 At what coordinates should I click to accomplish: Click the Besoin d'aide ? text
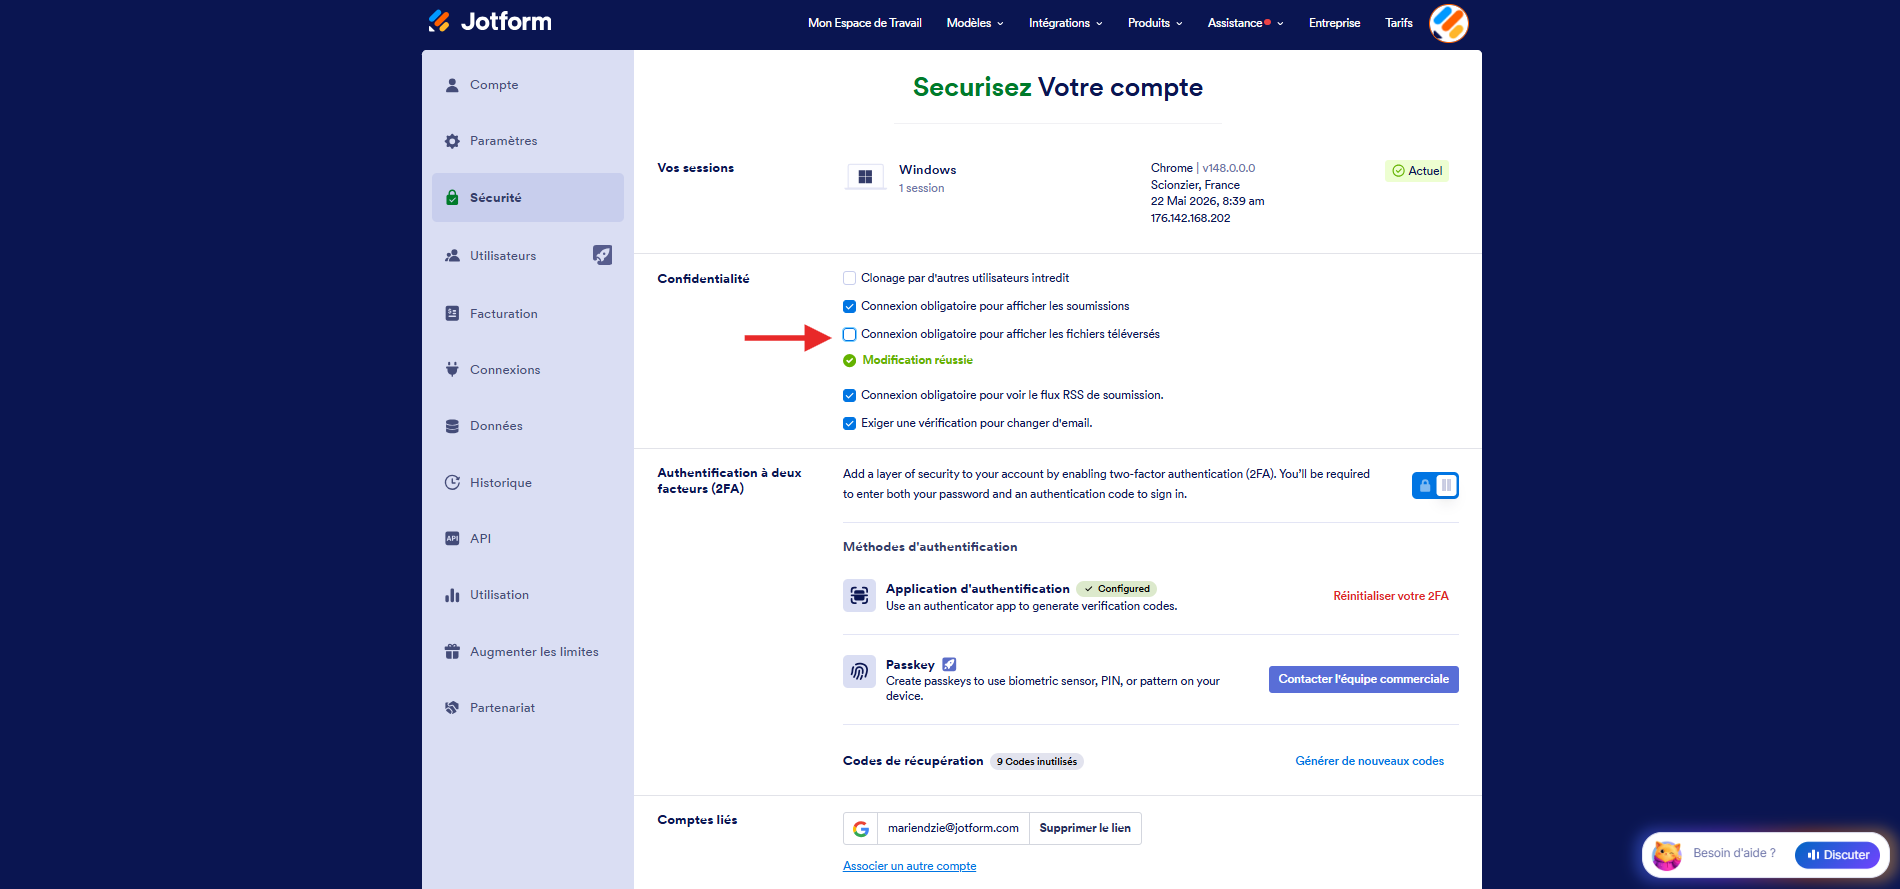click(x=1735, y=854)
